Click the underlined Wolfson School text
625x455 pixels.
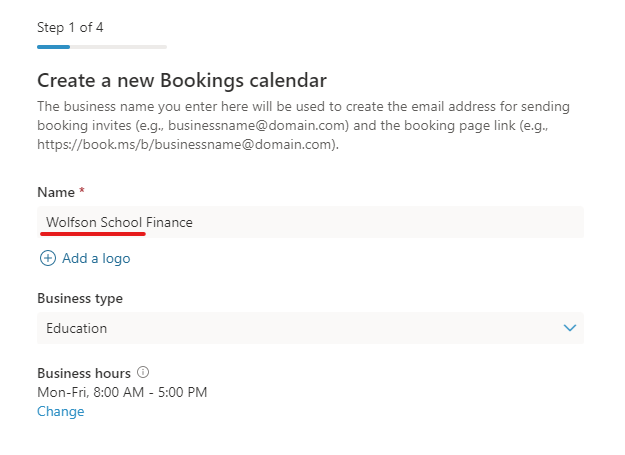pyautogui.click(x=94, y=222)
